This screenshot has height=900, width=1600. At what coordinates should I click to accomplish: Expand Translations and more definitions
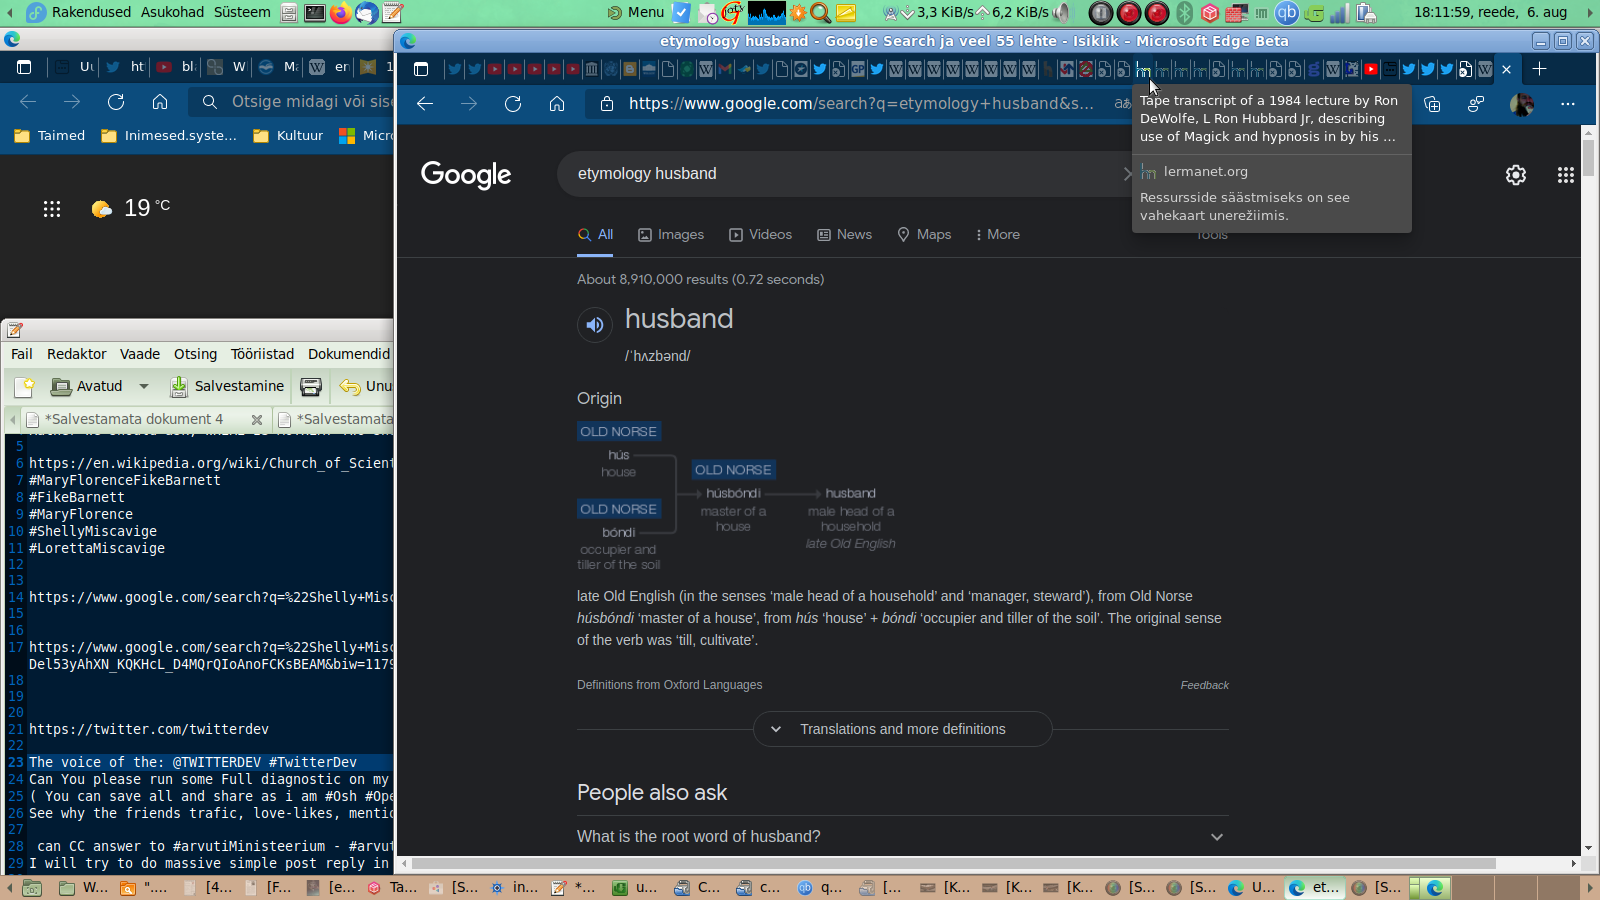click(903, 729)
